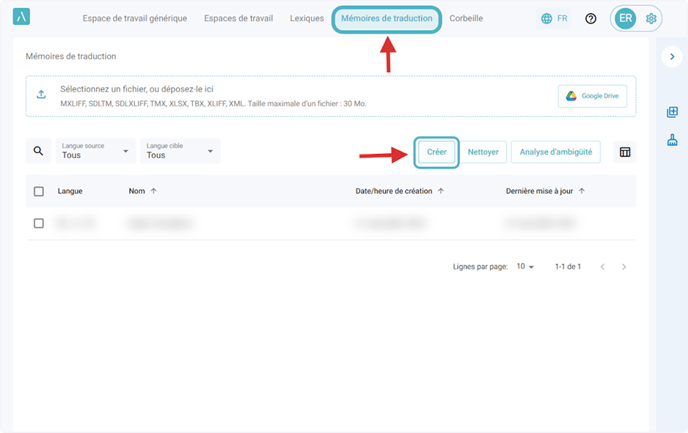Click the Créer button
688x433 pixels.
[437, 152]
